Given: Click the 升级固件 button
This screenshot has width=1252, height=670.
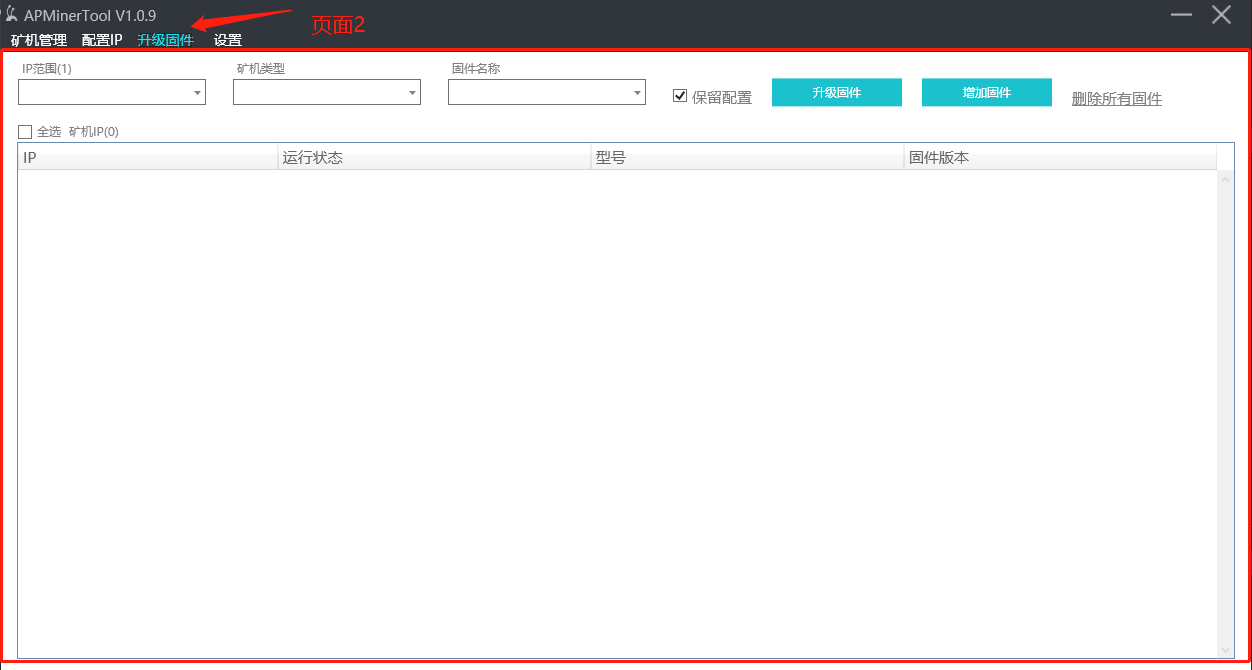Looking at the screenshot, I should [836, 92].
